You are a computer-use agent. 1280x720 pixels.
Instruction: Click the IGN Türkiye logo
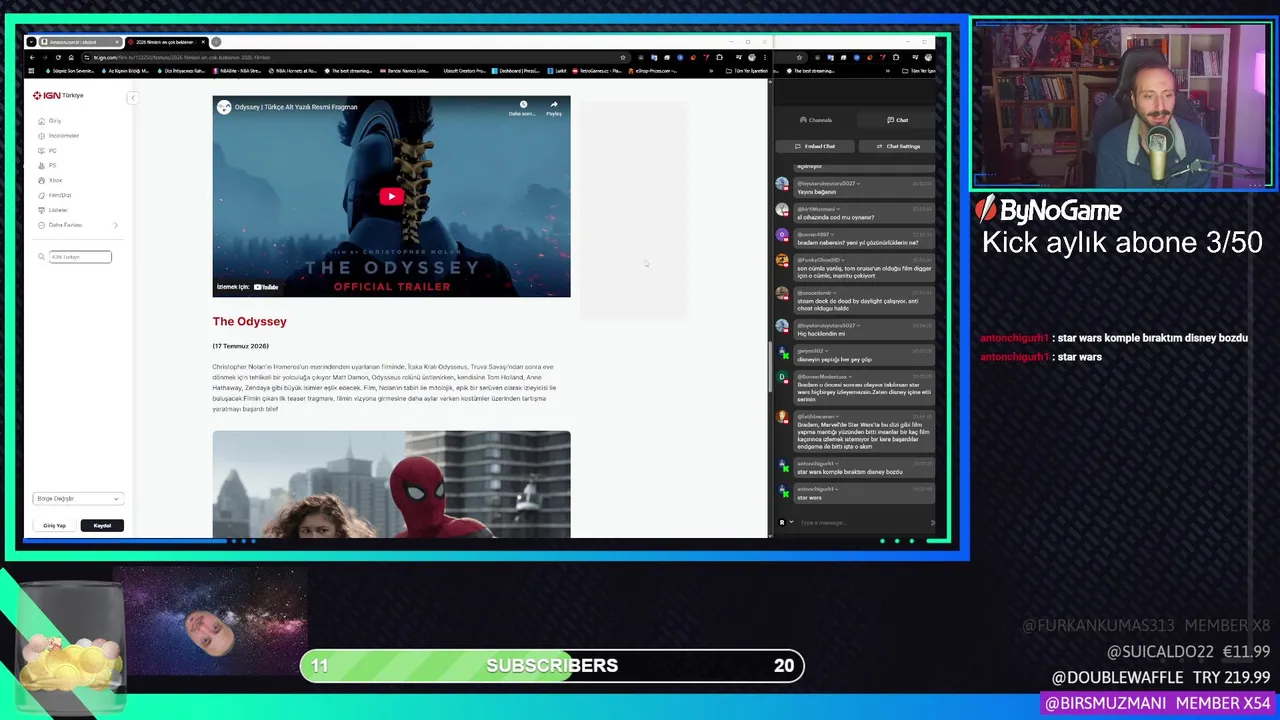[58, 96]
